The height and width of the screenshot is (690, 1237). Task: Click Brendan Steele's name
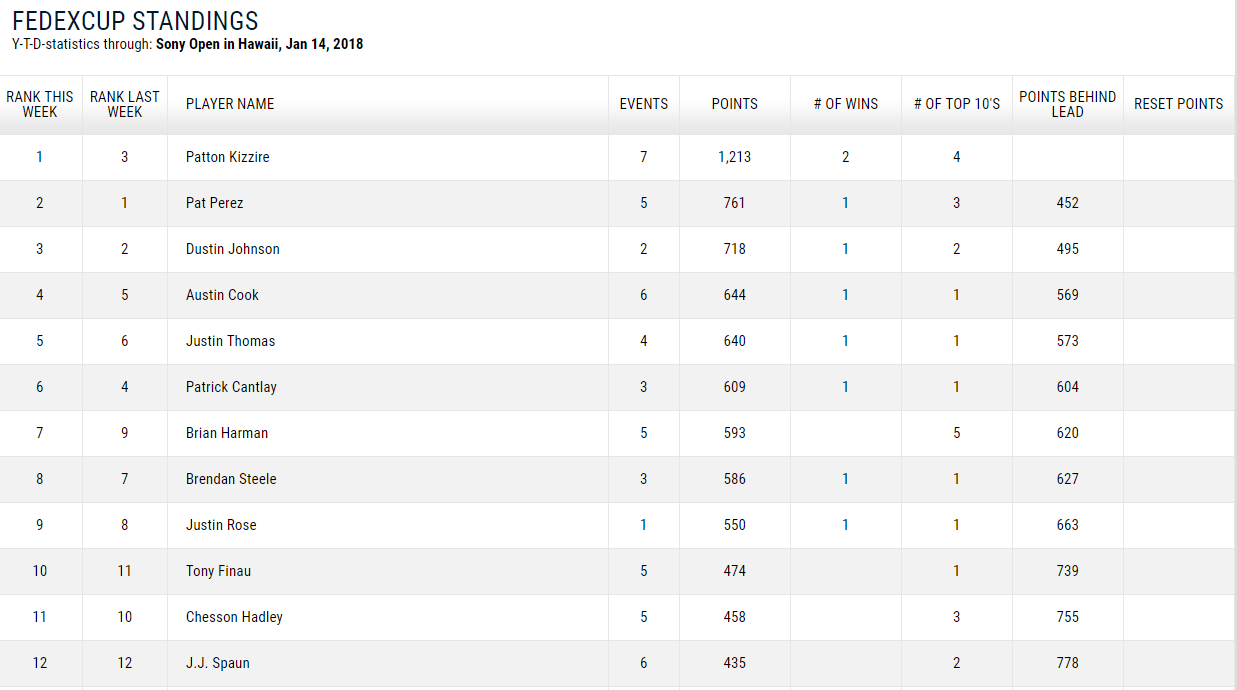click(x=230, y=479)
